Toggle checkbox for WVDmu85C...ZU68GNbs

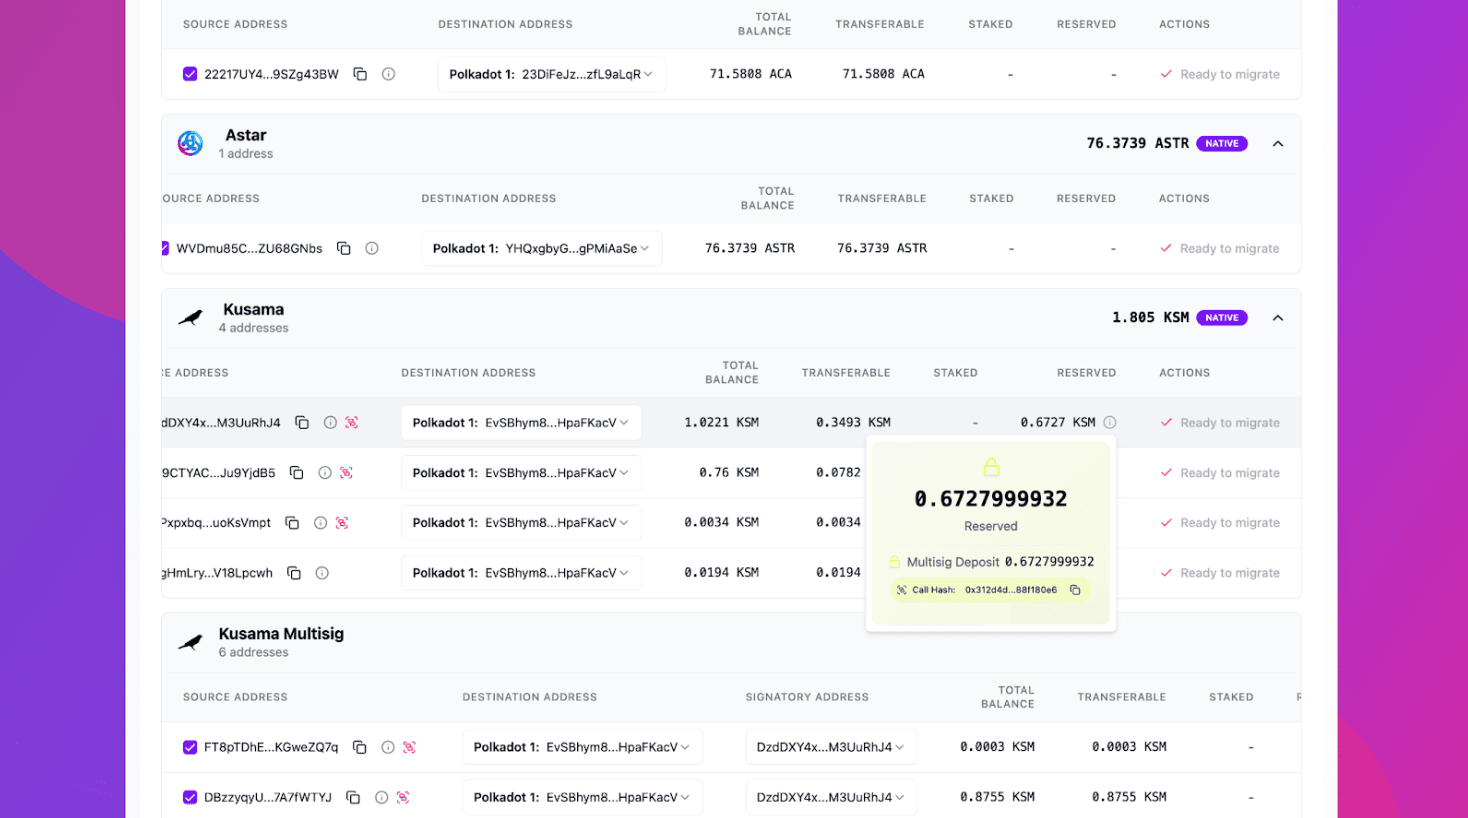(165, 248)
